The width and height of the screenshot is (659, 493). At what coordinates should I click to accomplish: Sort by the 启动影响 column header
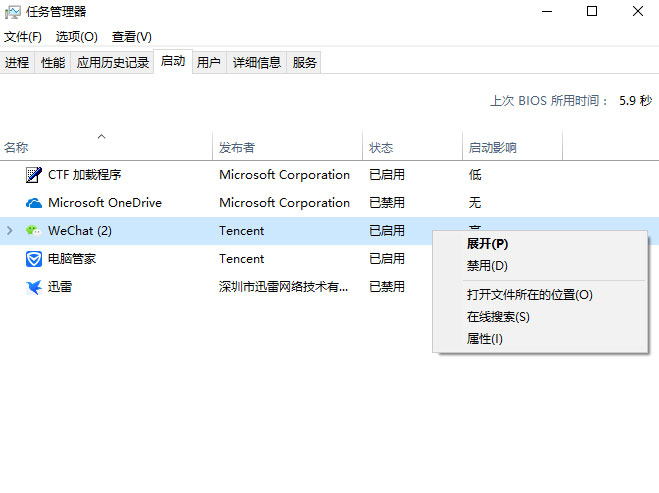(x=512, y=148)
